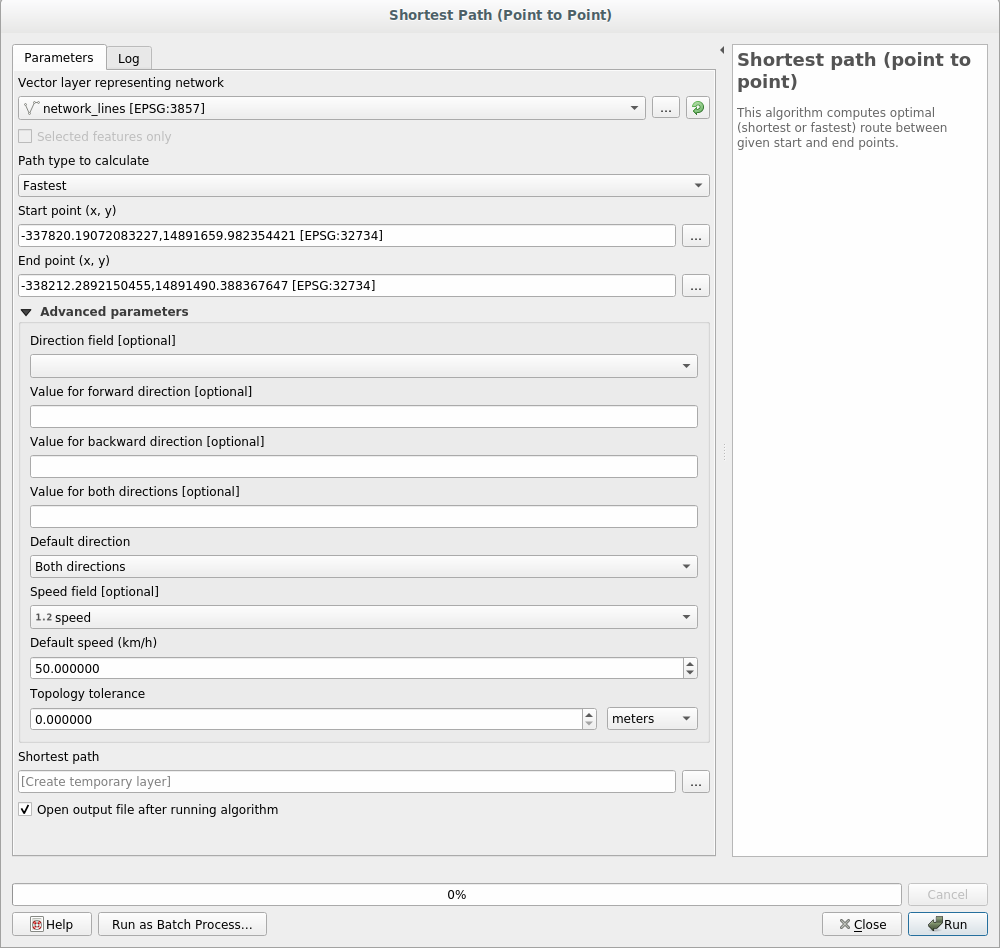1000x948 pixels.
Task: Open the Path type Fastest dropdown
Action: pos(363,186)
